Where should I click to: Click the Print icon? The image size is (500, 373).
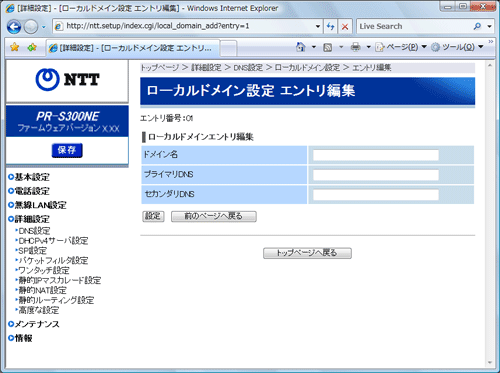pyautogui.click(x=356, y=47)
